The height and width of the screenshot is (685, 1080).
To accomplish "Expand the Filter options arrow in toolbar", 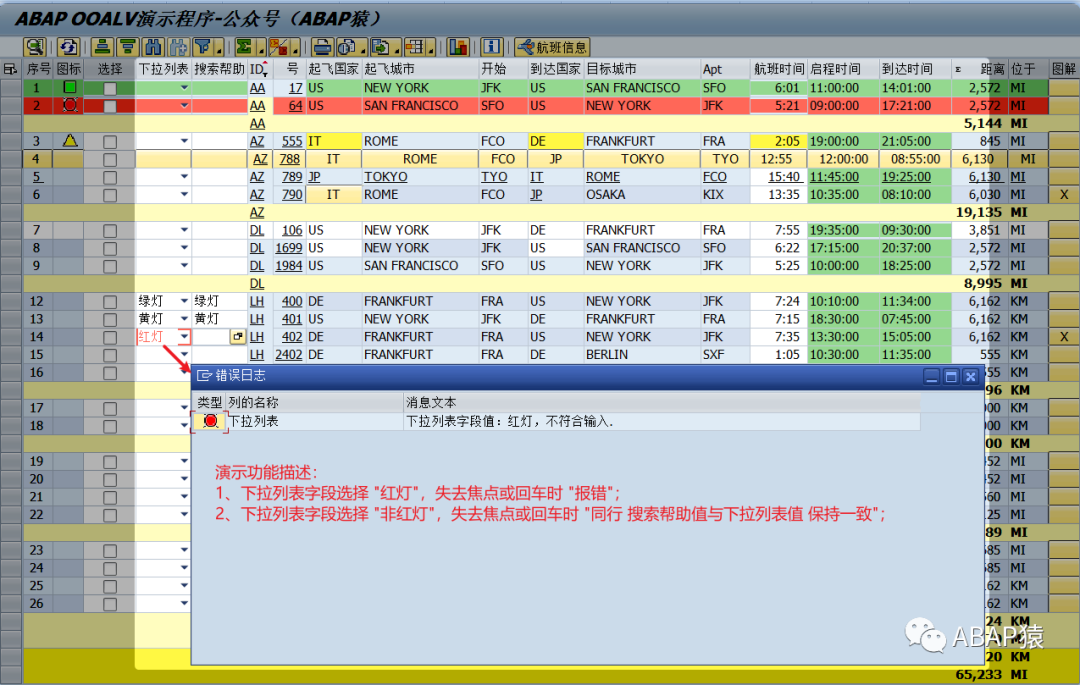I will click(218, 48).
